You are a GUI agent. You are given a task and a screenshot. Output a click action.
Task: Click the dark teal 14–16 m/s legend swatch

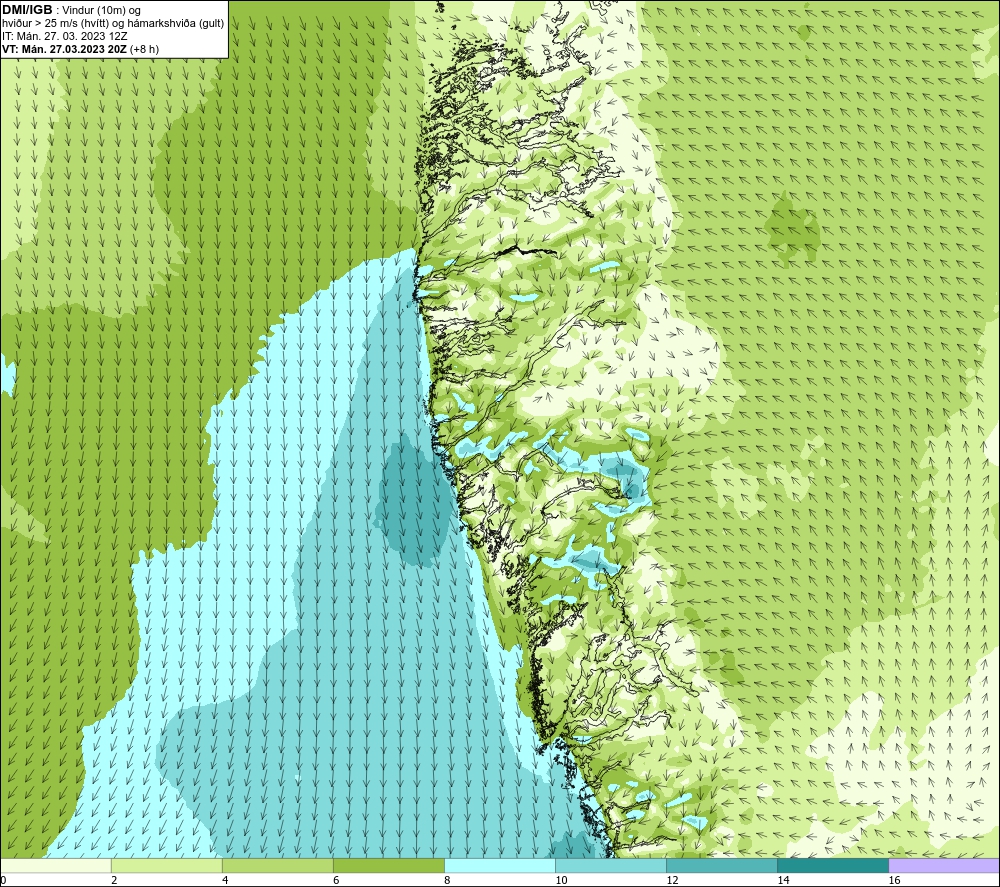tap(833, 866)
